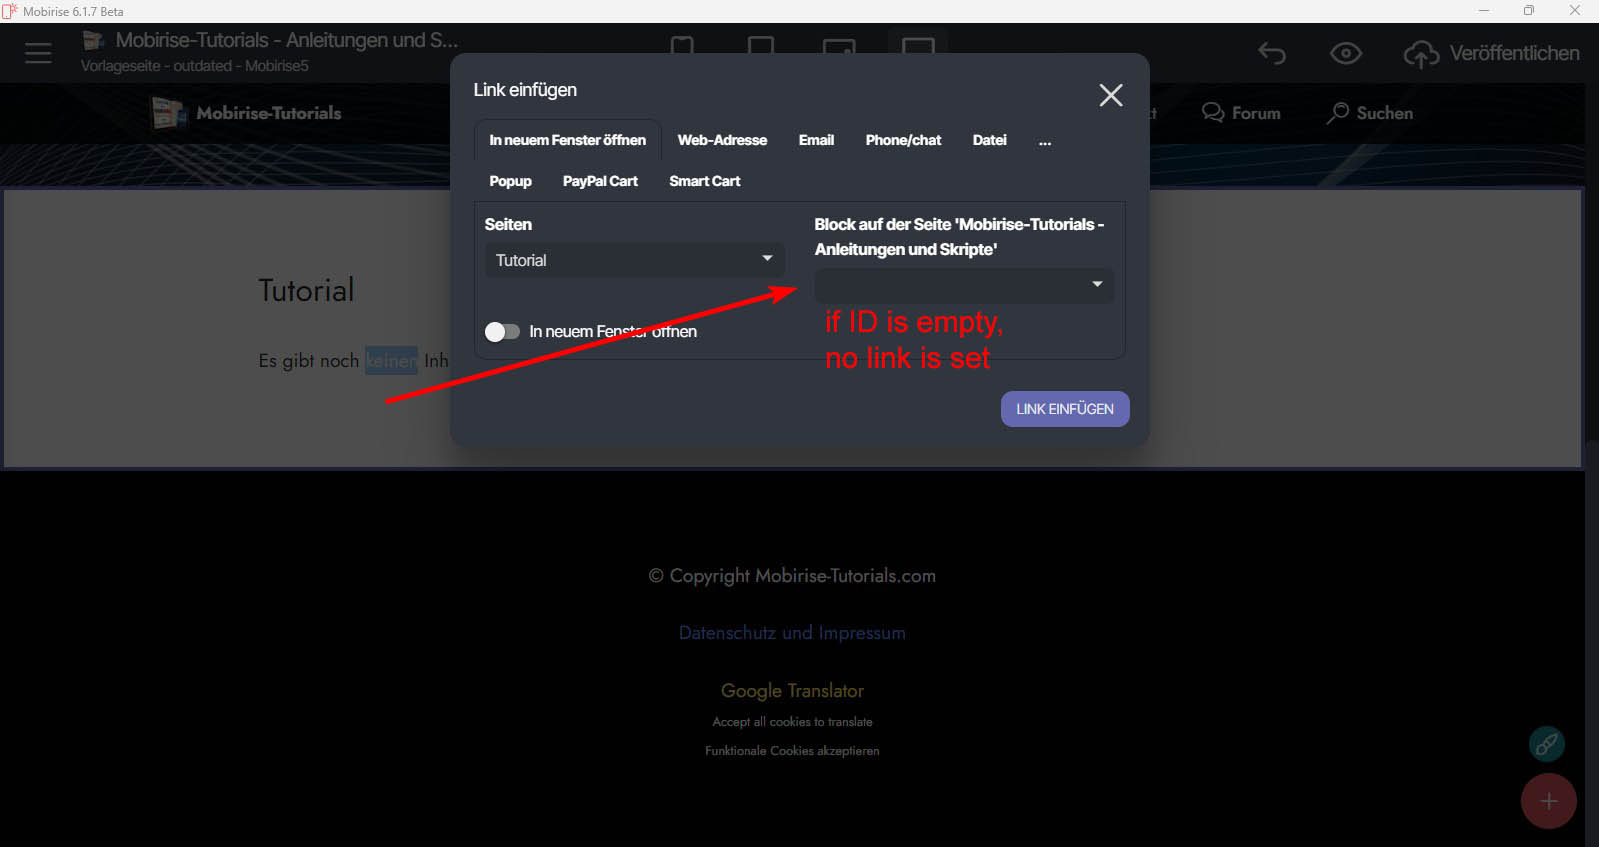
Task: Click Accept all cookies to translate
Action: 792,722
